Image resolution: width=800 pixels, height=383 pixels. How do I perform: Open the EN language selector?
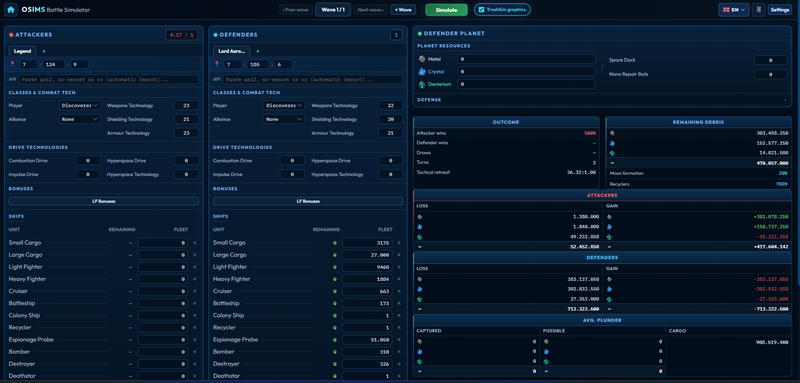click(x=734, y=10)
